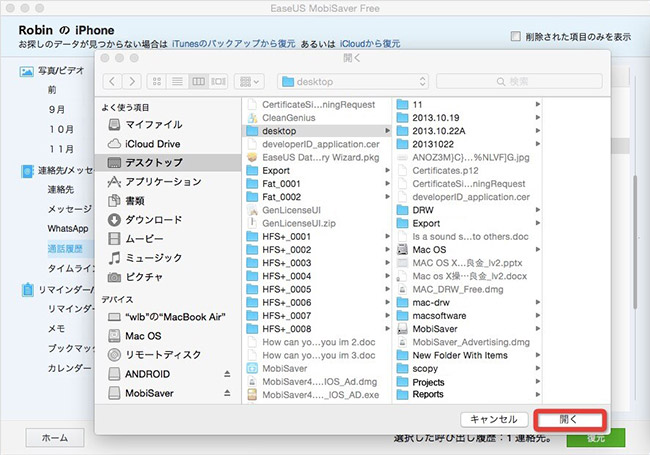Click the 開く button
Viewport: 650px width, 455px height.
coord(568,419)
